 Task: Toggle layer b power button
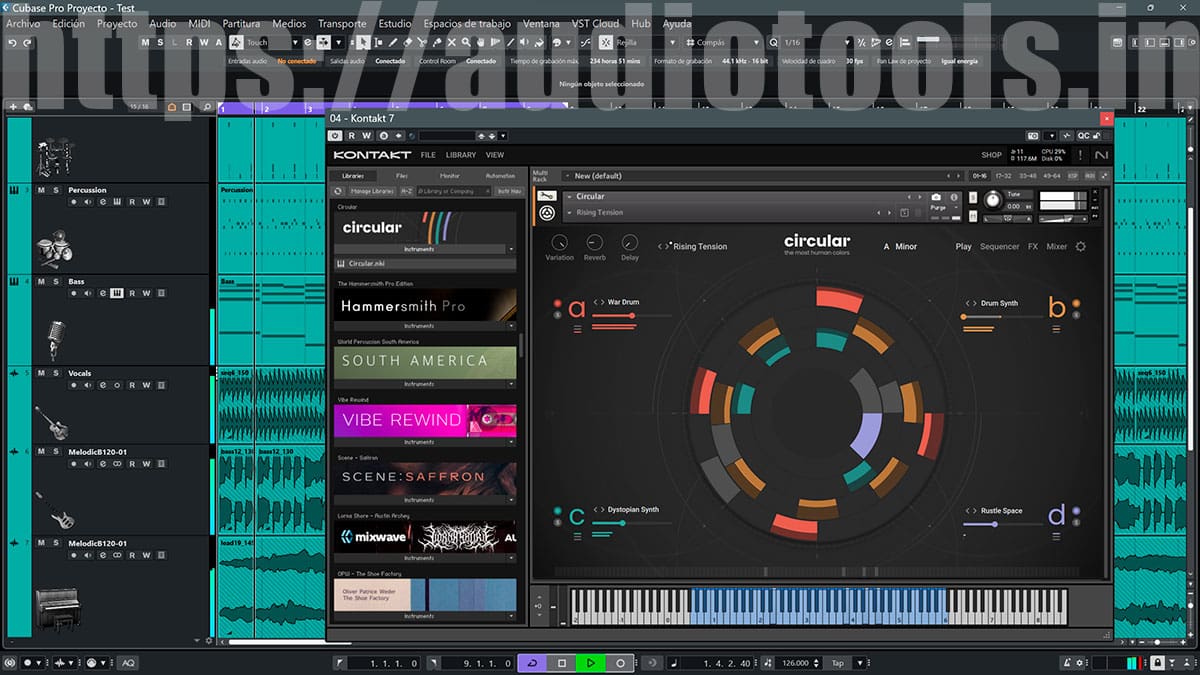[x=1076, y=304]
